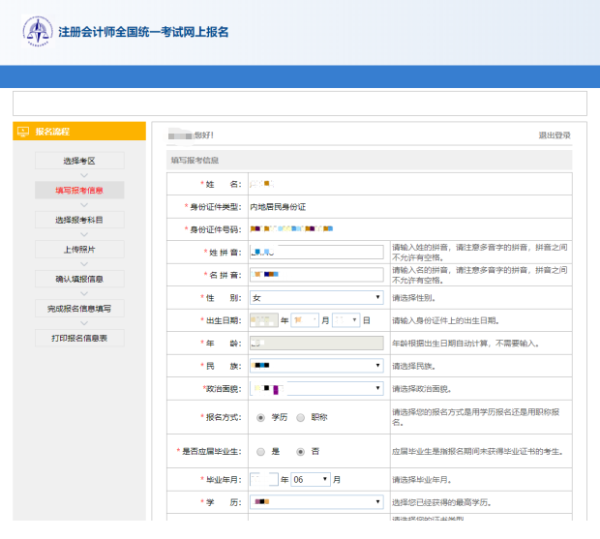
Task: Open the 完成报名信息填写 step
Action: tap(79, 308)
